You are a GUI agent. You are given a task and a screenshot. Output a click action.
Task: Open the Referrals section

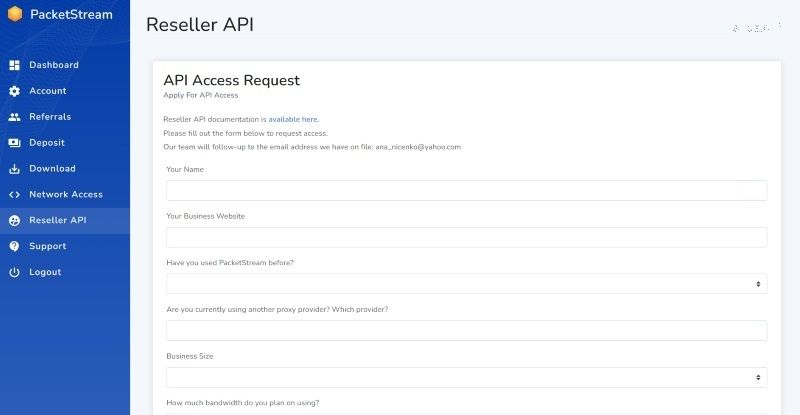(x=65, y=117)
